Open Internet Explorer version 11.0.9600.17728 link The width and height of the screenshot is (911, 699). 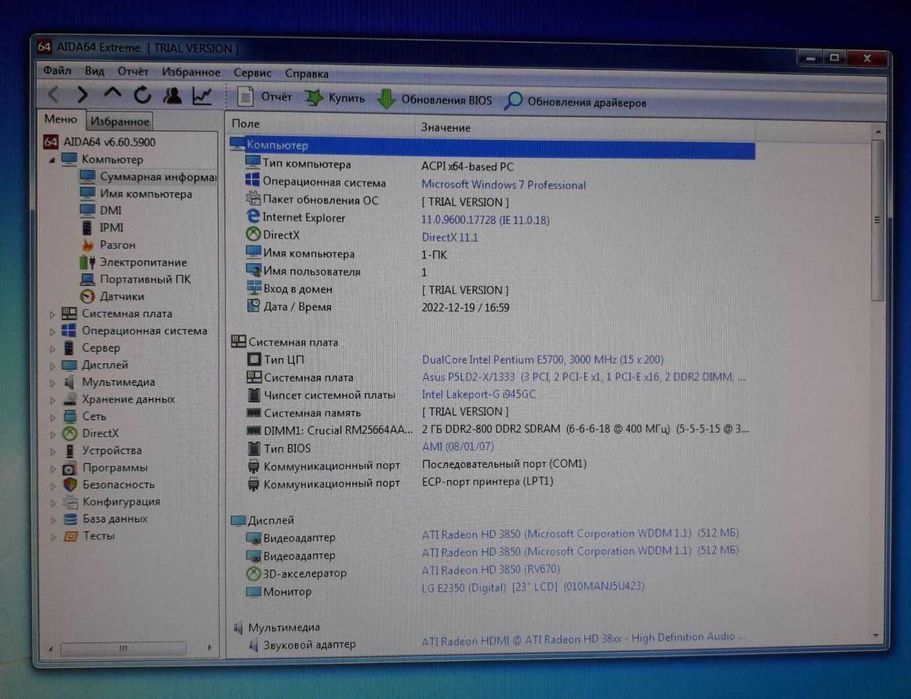pyautogui.click(x=485, y=220)
